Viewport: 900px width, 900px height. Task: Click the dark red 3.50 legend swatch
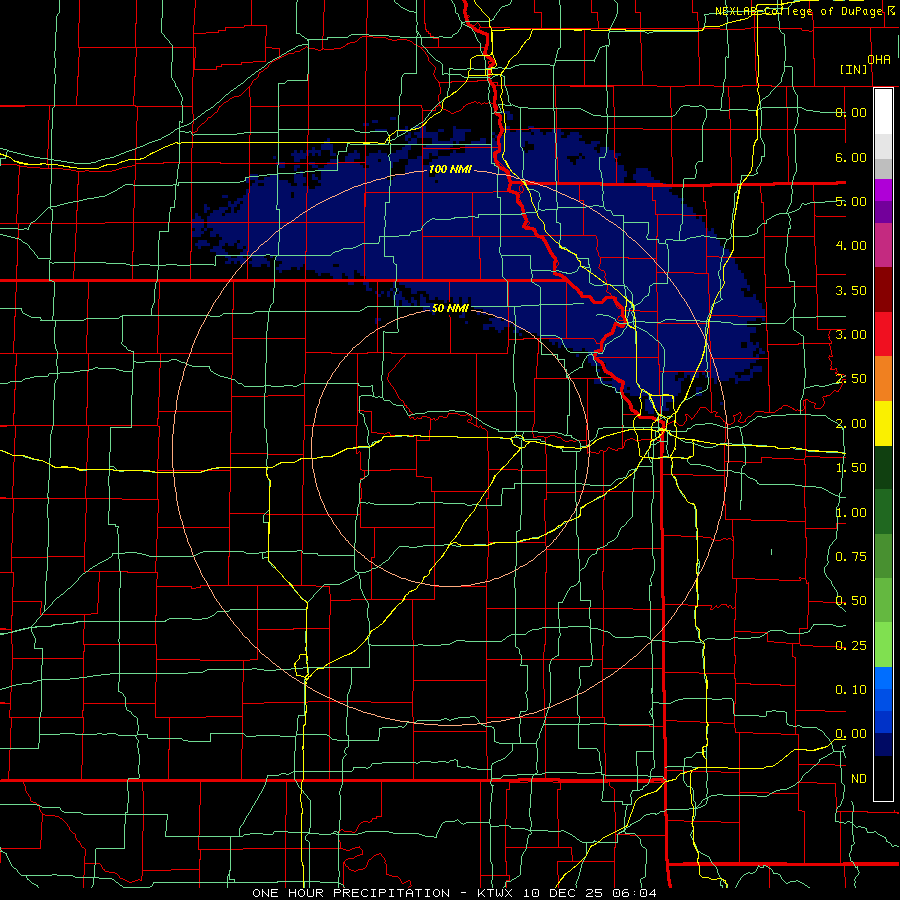point(883,290)
